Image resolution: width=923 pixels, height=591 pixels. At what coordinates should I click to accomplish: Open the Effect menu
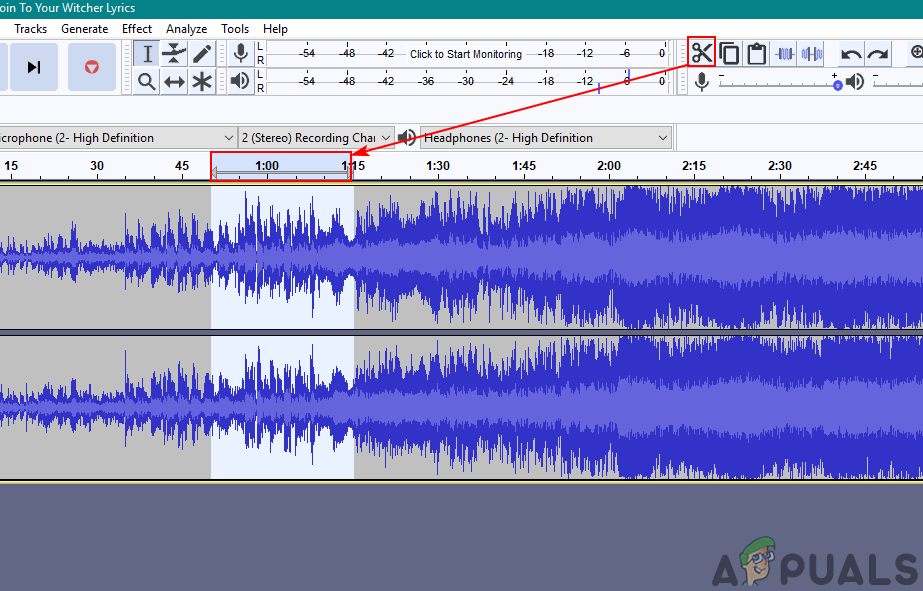[136, 28]
